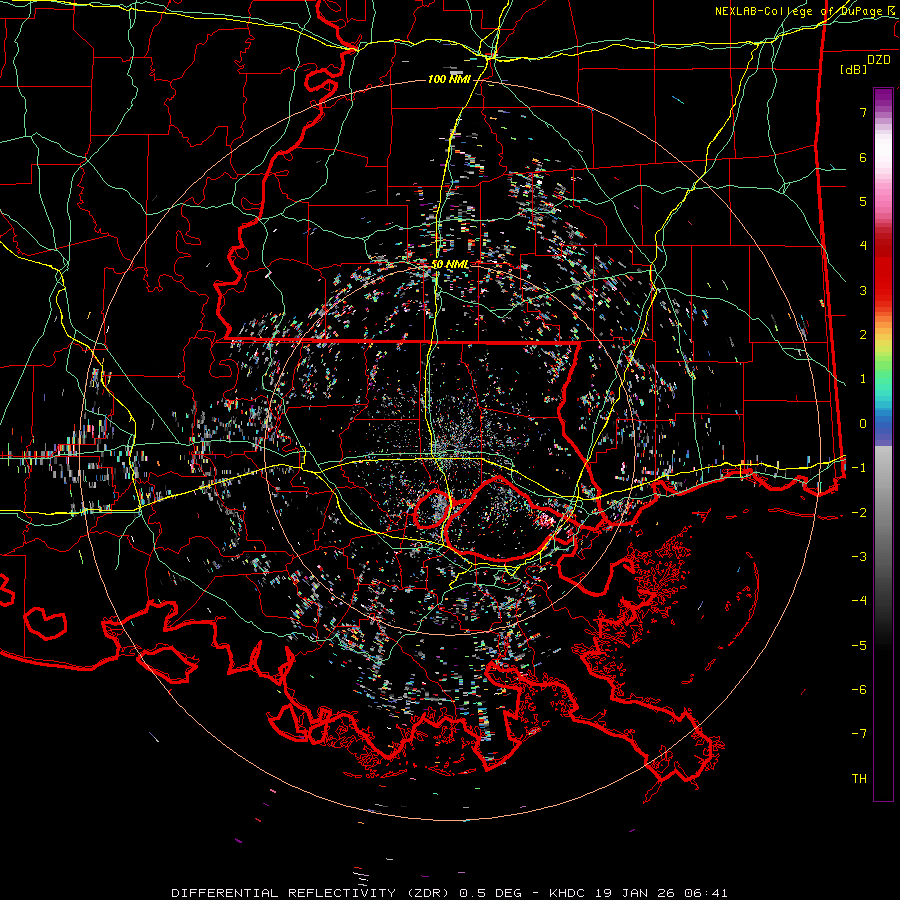Click the -4 dB scale label

859,601
